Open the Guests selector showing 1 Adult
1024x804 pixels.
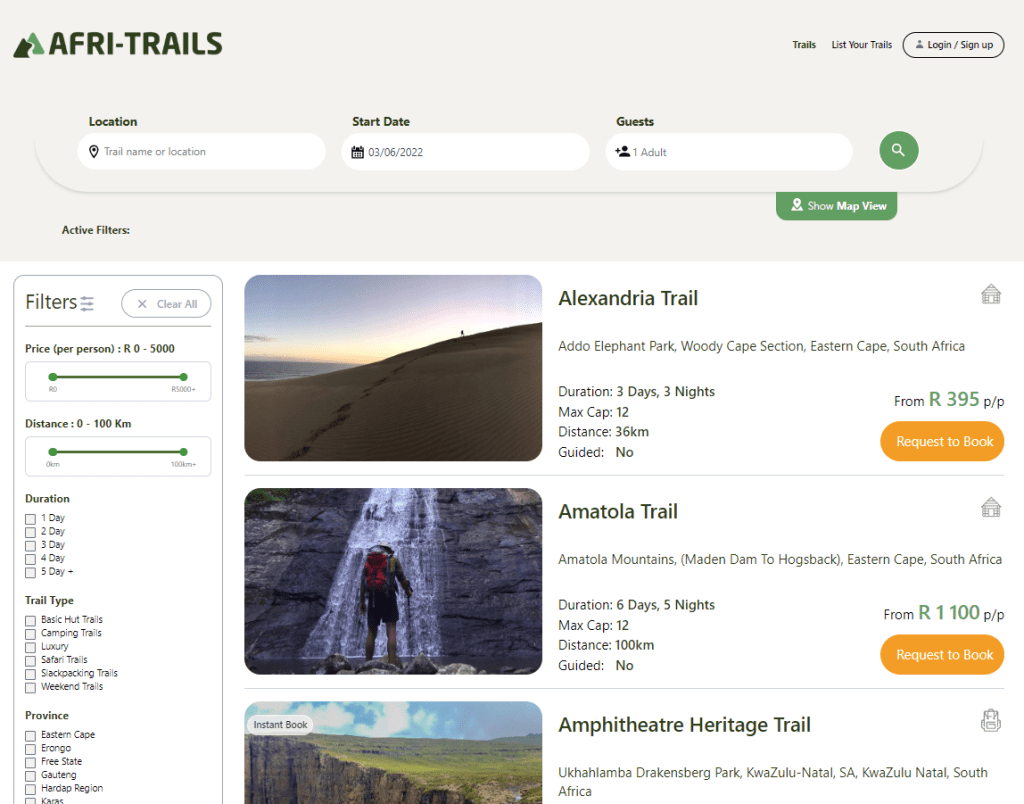pos(728,152)
